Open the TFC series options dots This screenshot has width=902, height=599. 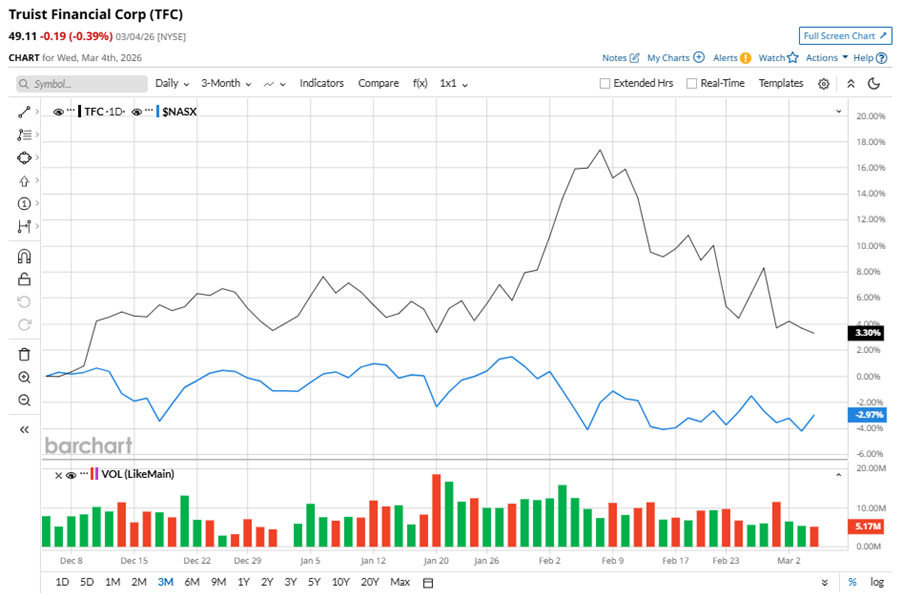(71, 110)
